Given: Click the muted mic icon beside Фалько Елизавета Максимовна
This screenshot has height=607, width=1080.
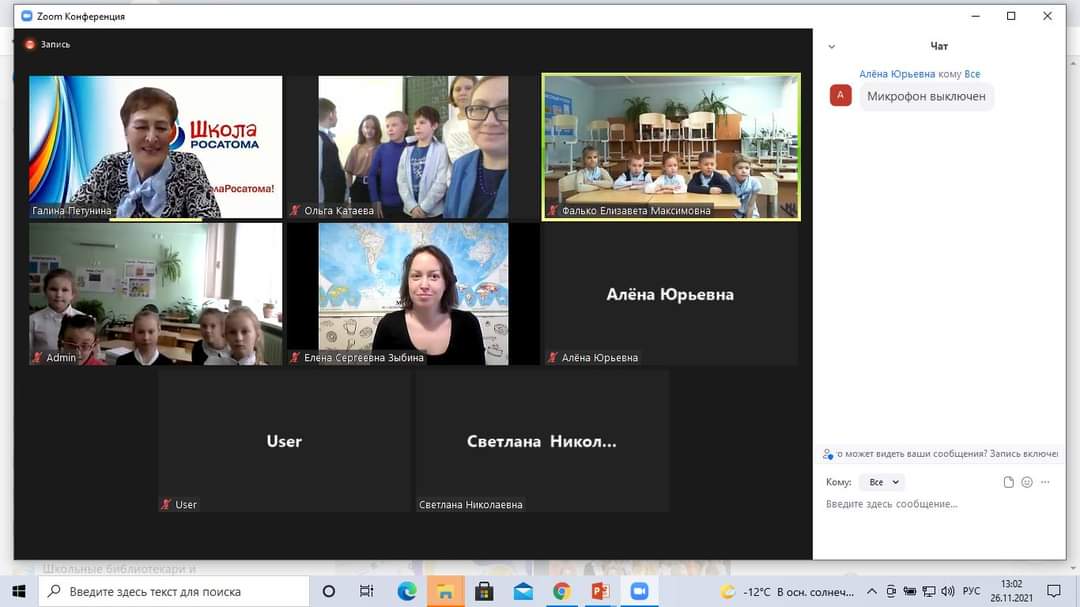Looking at the screenshot, I should coord(552,211).
